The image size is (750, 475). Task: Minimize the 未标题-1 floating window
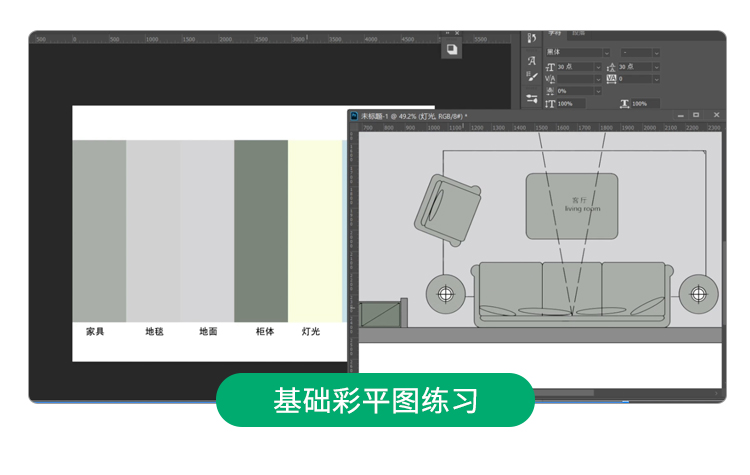point(681,115)
